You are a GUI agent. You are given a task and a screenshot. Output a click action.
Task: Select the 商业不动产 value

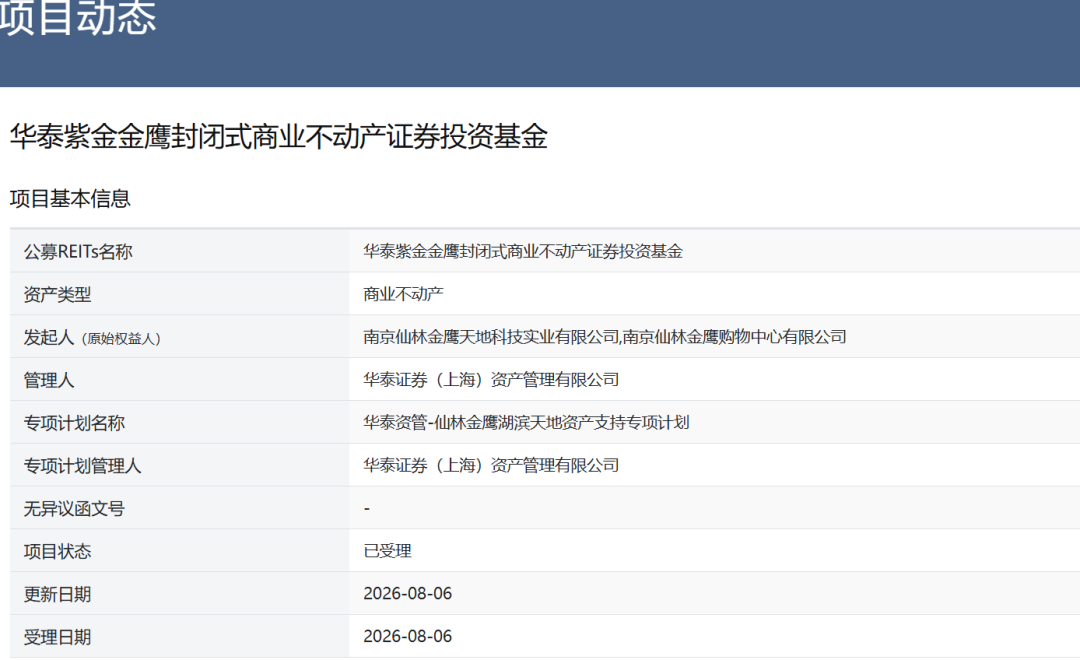click(x=403, y=294)
